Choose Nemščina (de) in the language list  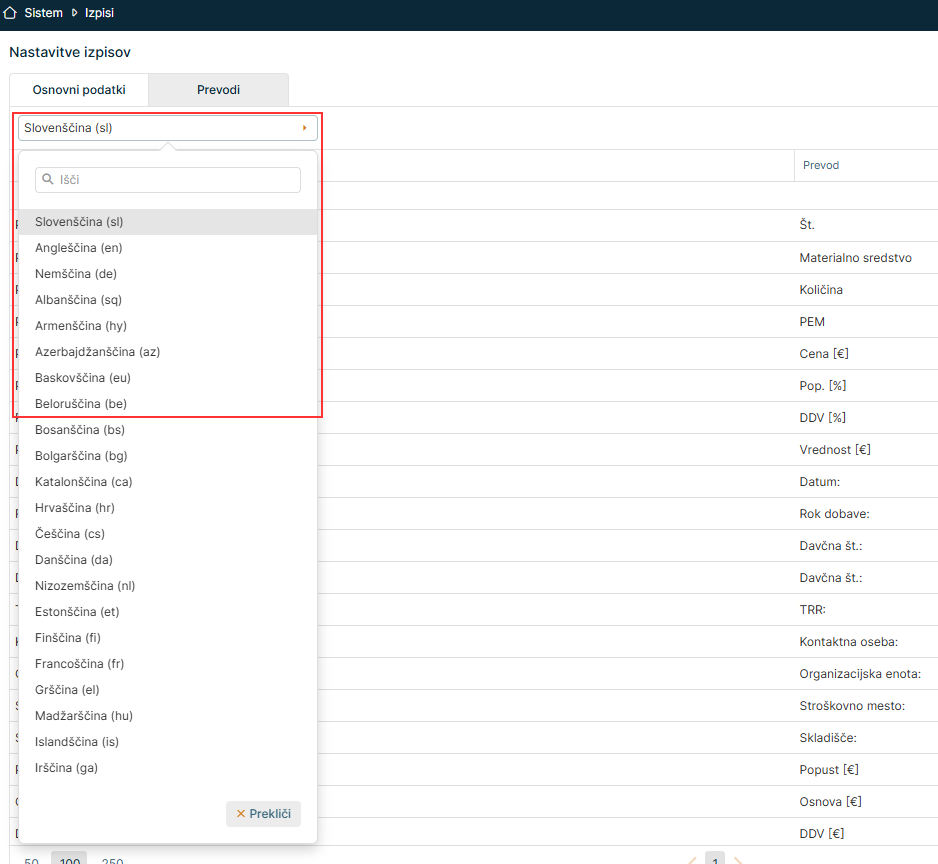76,274
